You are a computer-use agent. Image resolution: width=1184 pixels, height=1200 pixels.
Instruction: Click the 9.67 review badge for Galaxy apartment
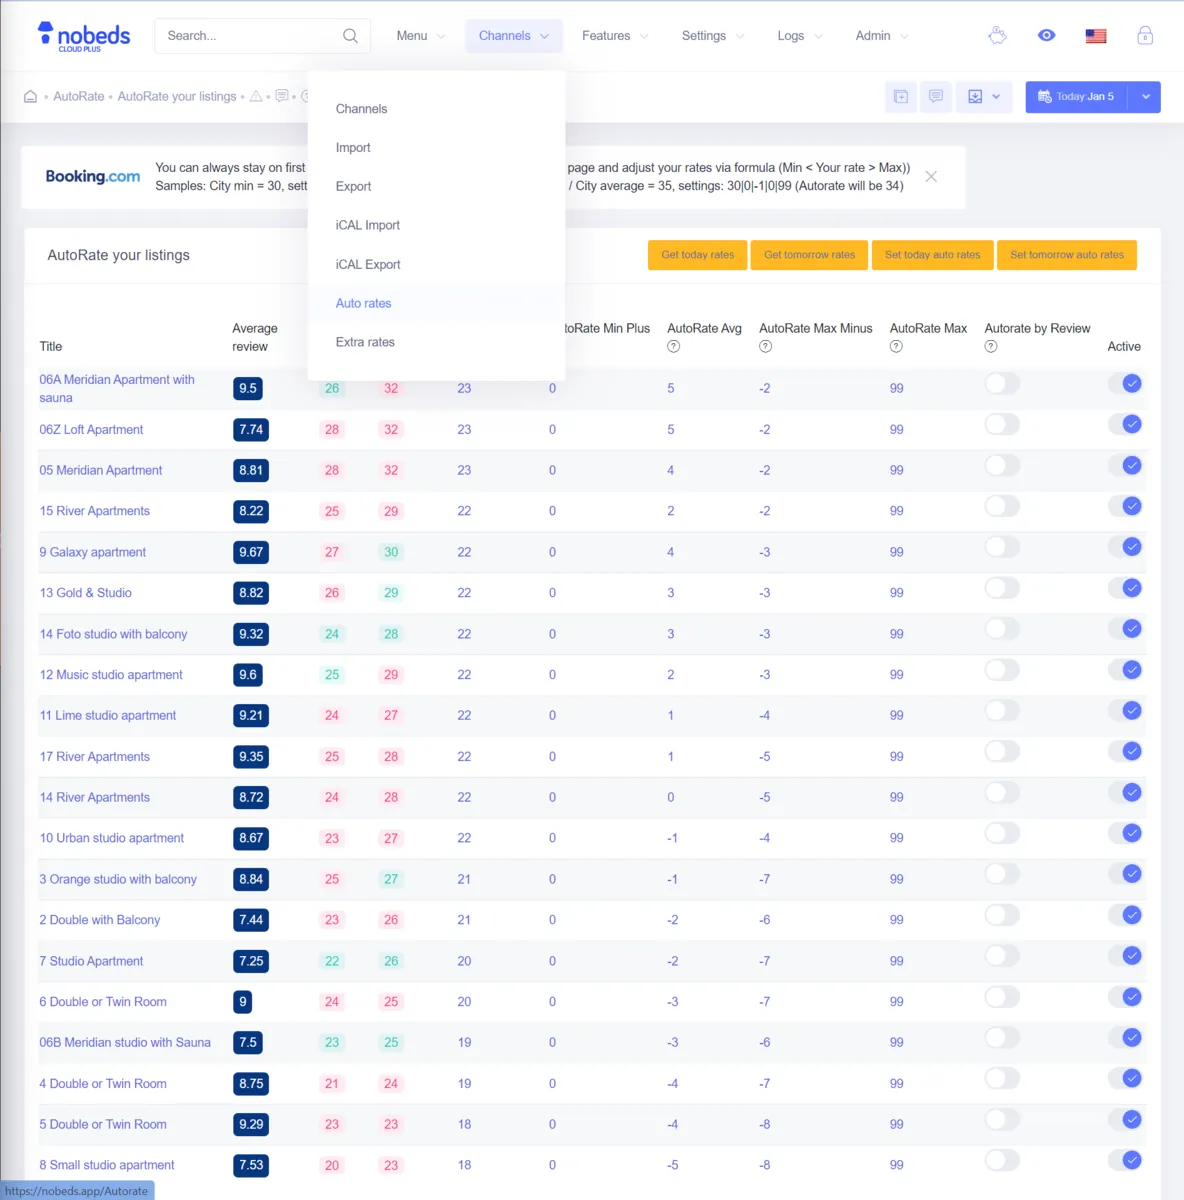coord(251,552)
